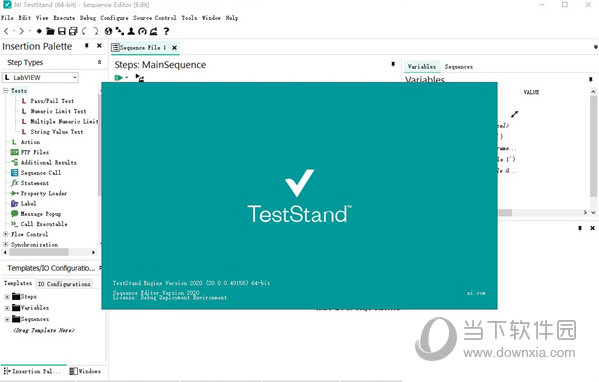This screenshot has height=382, width=599.
Task: Click the question mark Help icon
Action: point(166,31)
